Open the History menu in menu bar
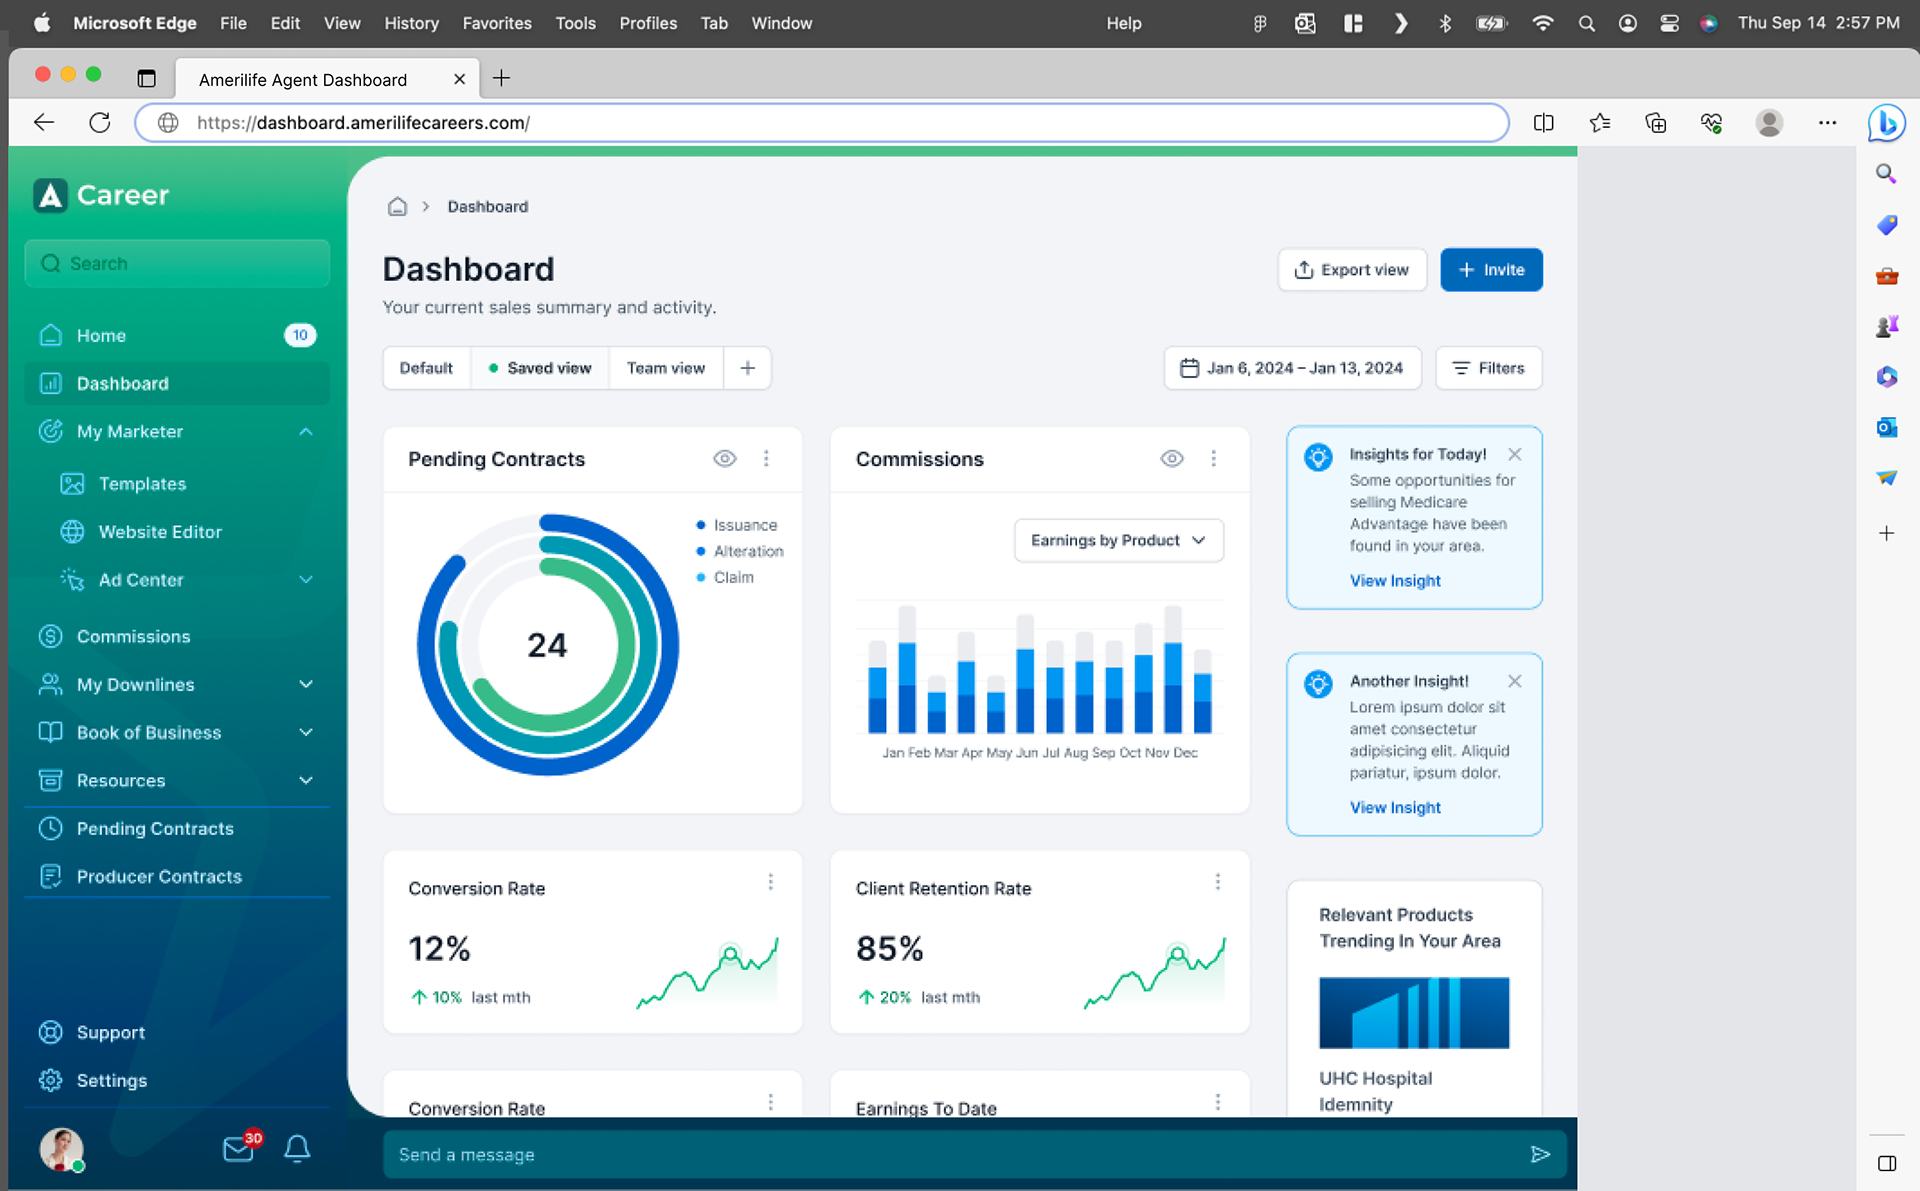 point(411,23)
